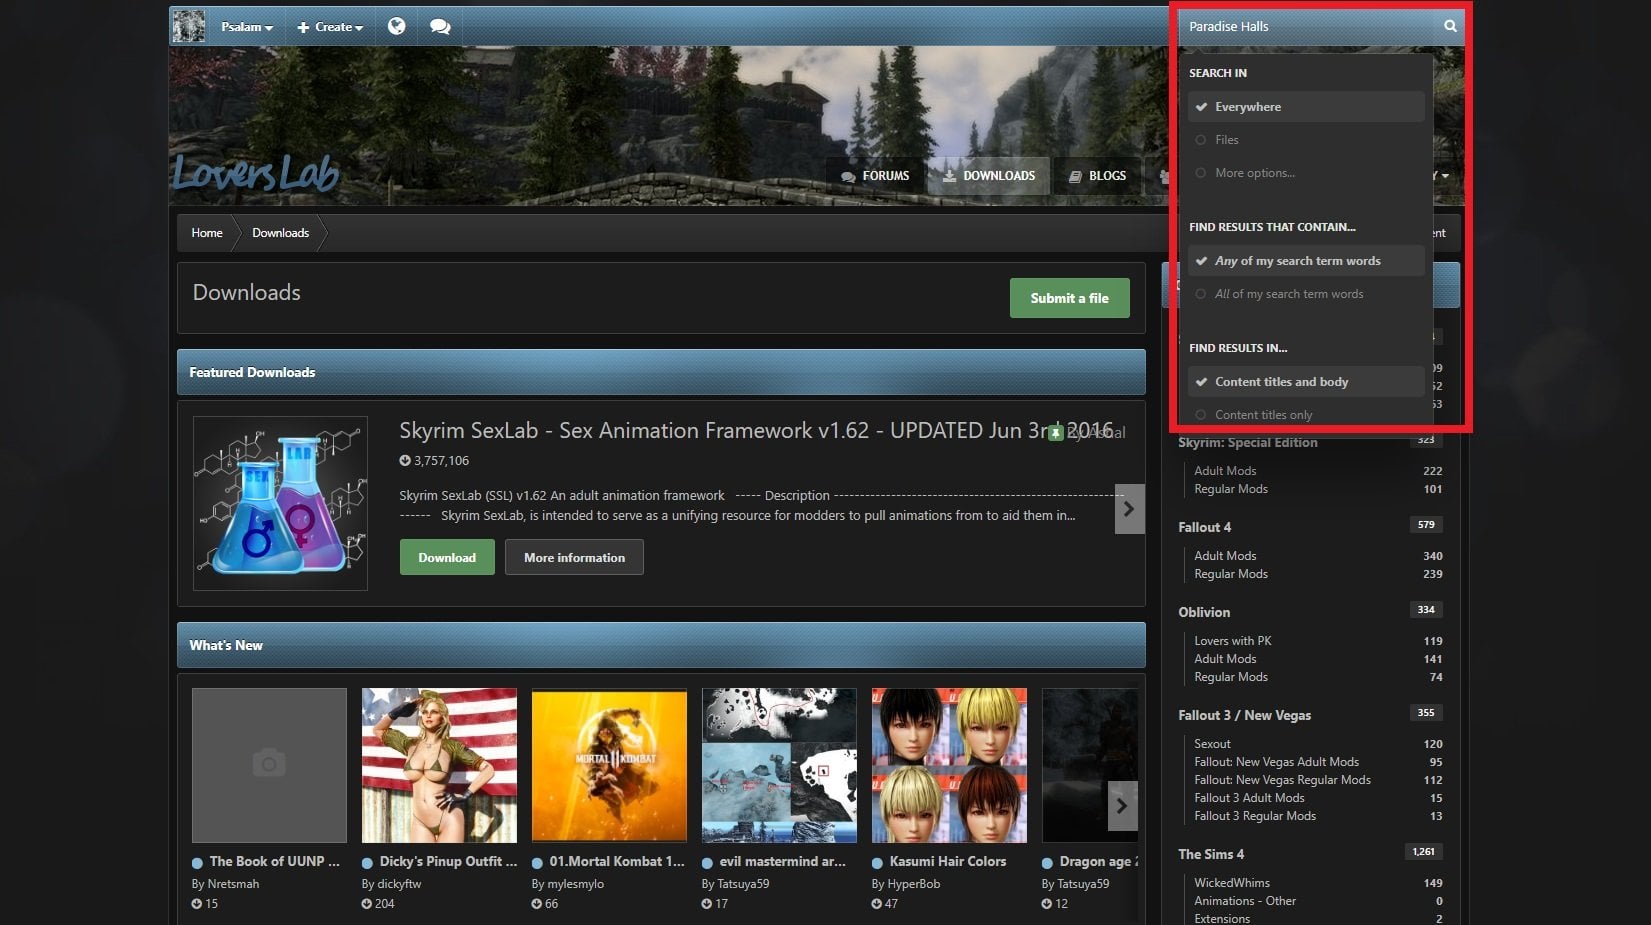This screenshot has height=925, width=1651.
Task: Click the More information button
Action: tap(574, 558)
